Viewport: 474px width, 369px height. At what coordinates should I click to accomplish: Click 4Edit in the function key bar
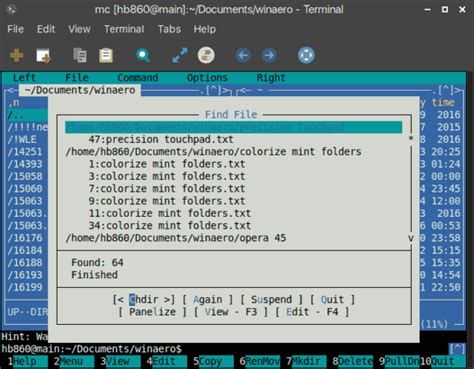click(x=166, y=361)
